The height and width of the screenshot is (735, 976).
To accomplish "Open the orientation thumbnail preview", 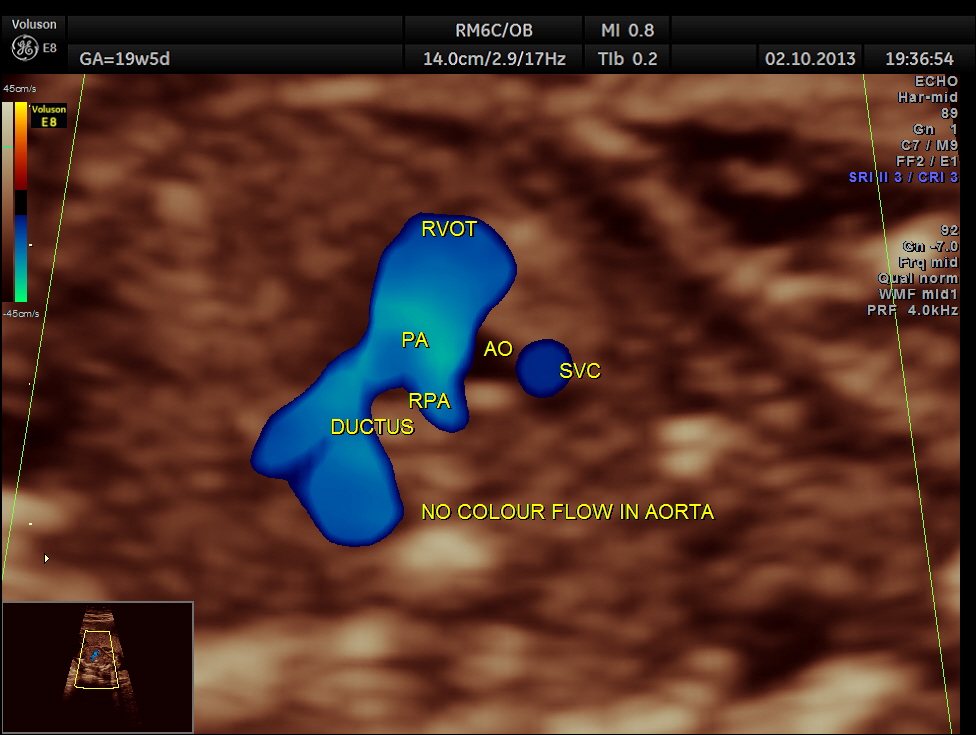I will tap(97, 666).
